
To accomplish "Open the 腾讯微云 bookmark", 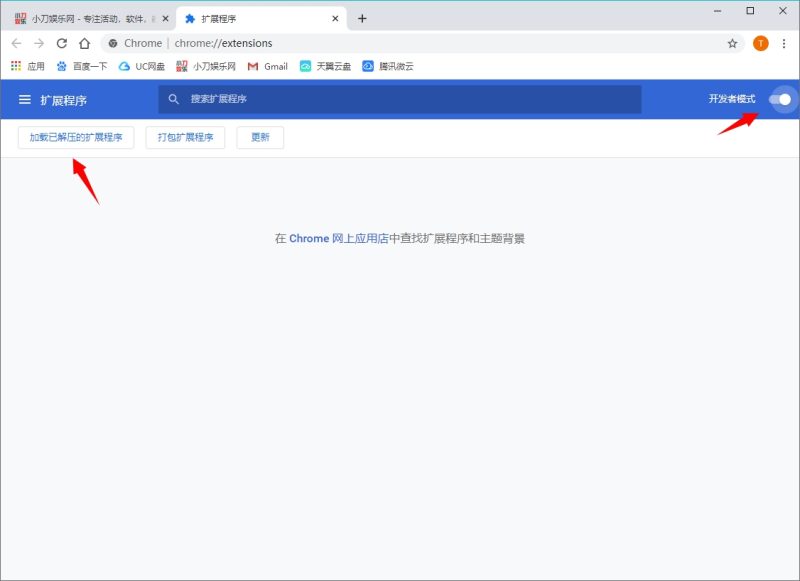I will click(388, 68).
